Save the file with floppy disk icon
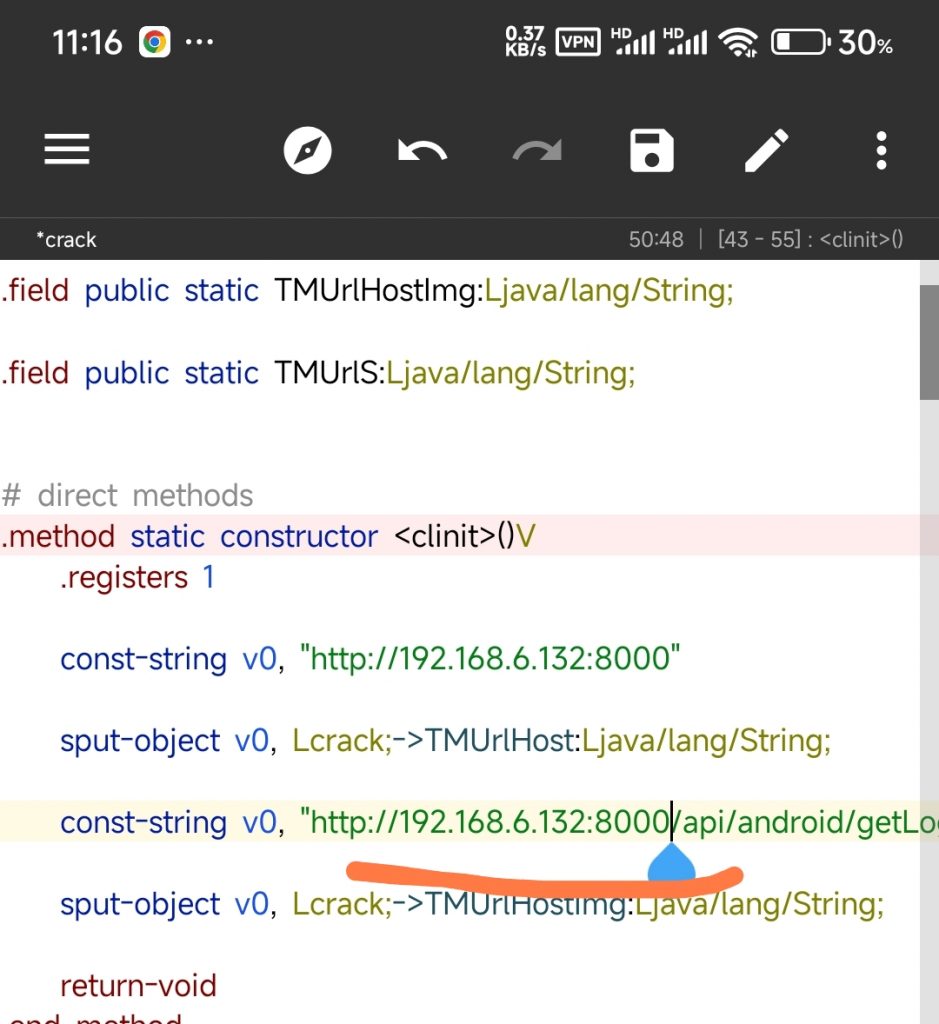The height and width of the screenshot is (1024, 939). [652, 152]
